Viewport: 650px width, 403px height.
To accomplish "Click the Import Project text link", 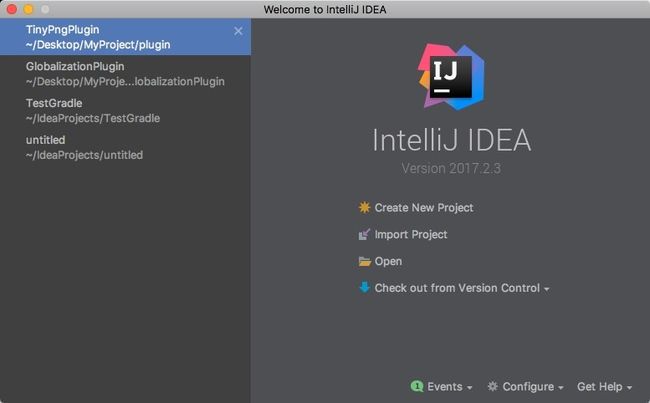I will click(x=411, y=234).
